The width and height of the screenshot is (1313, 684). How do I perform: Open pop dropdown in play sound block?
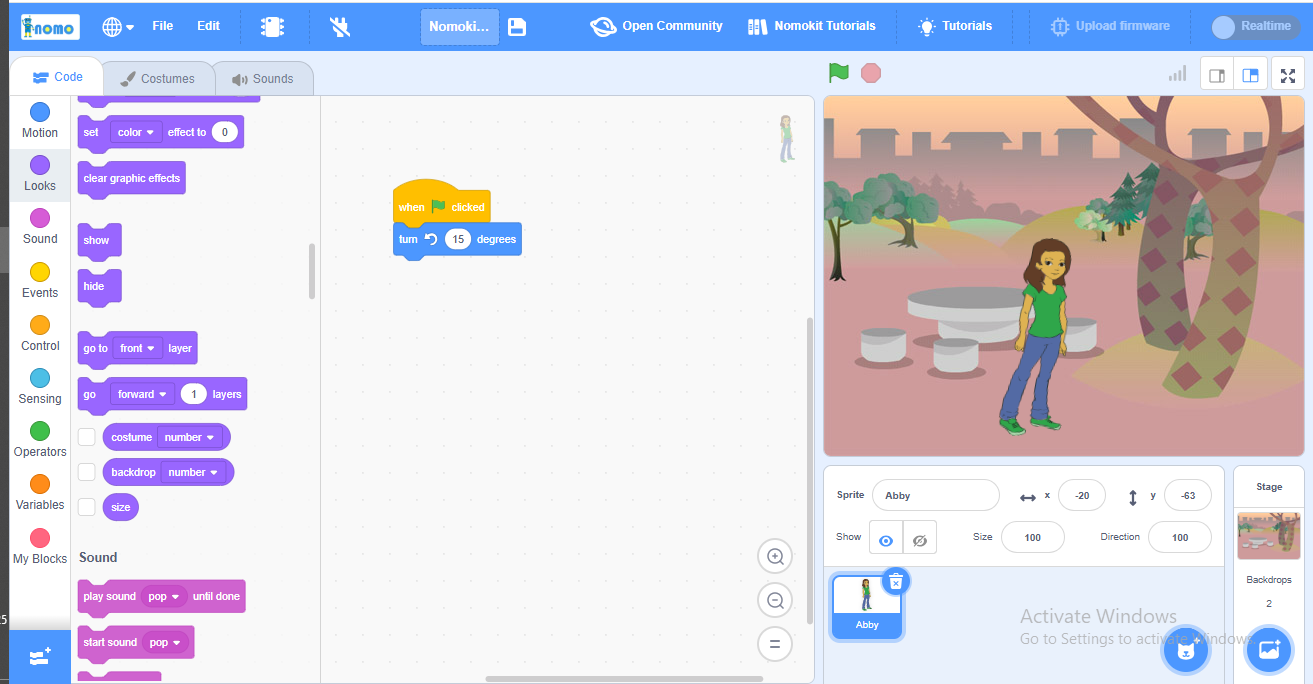click(x=165, y=596)
